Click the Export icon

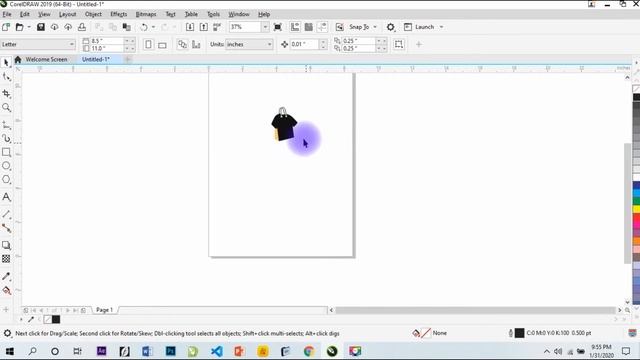[x=203, y=27]
